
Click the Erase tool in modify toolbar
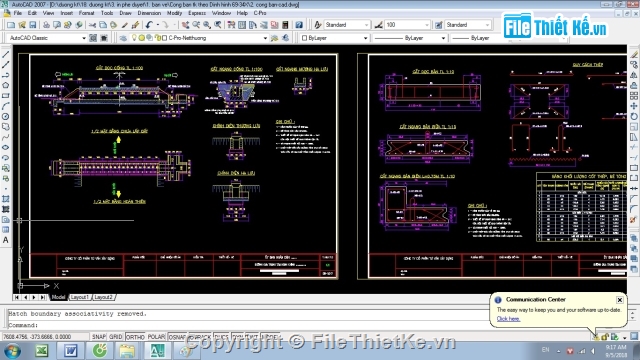point(634,55)
